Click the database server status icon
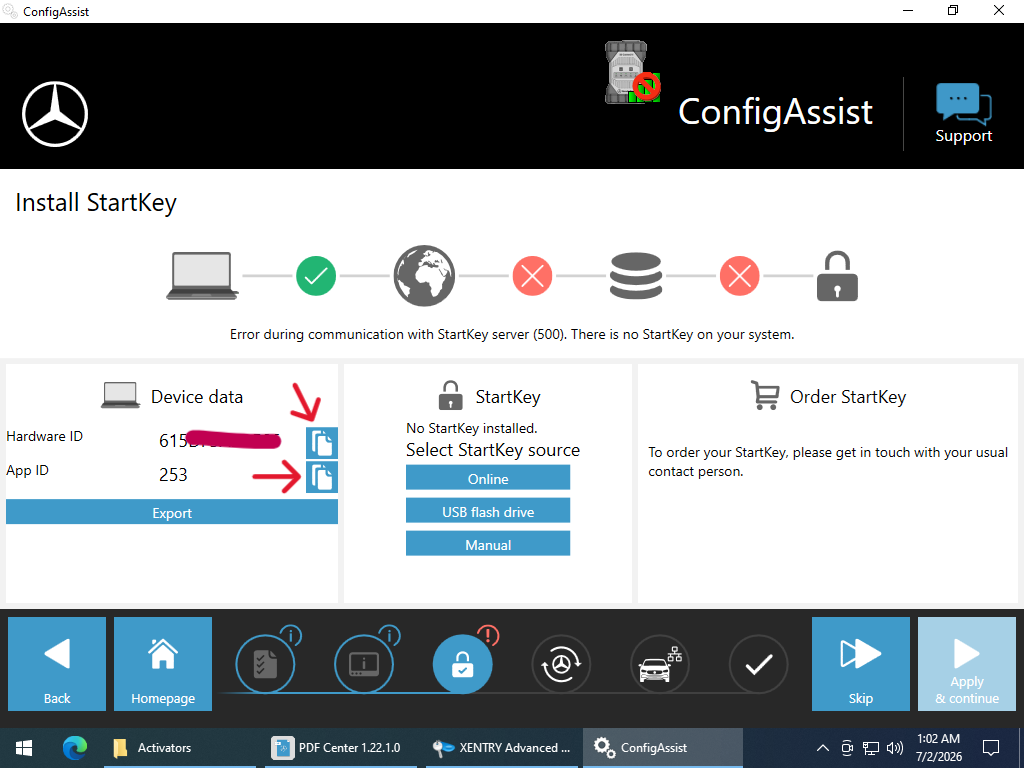The image size is (1024, 768). click(635, 276)
